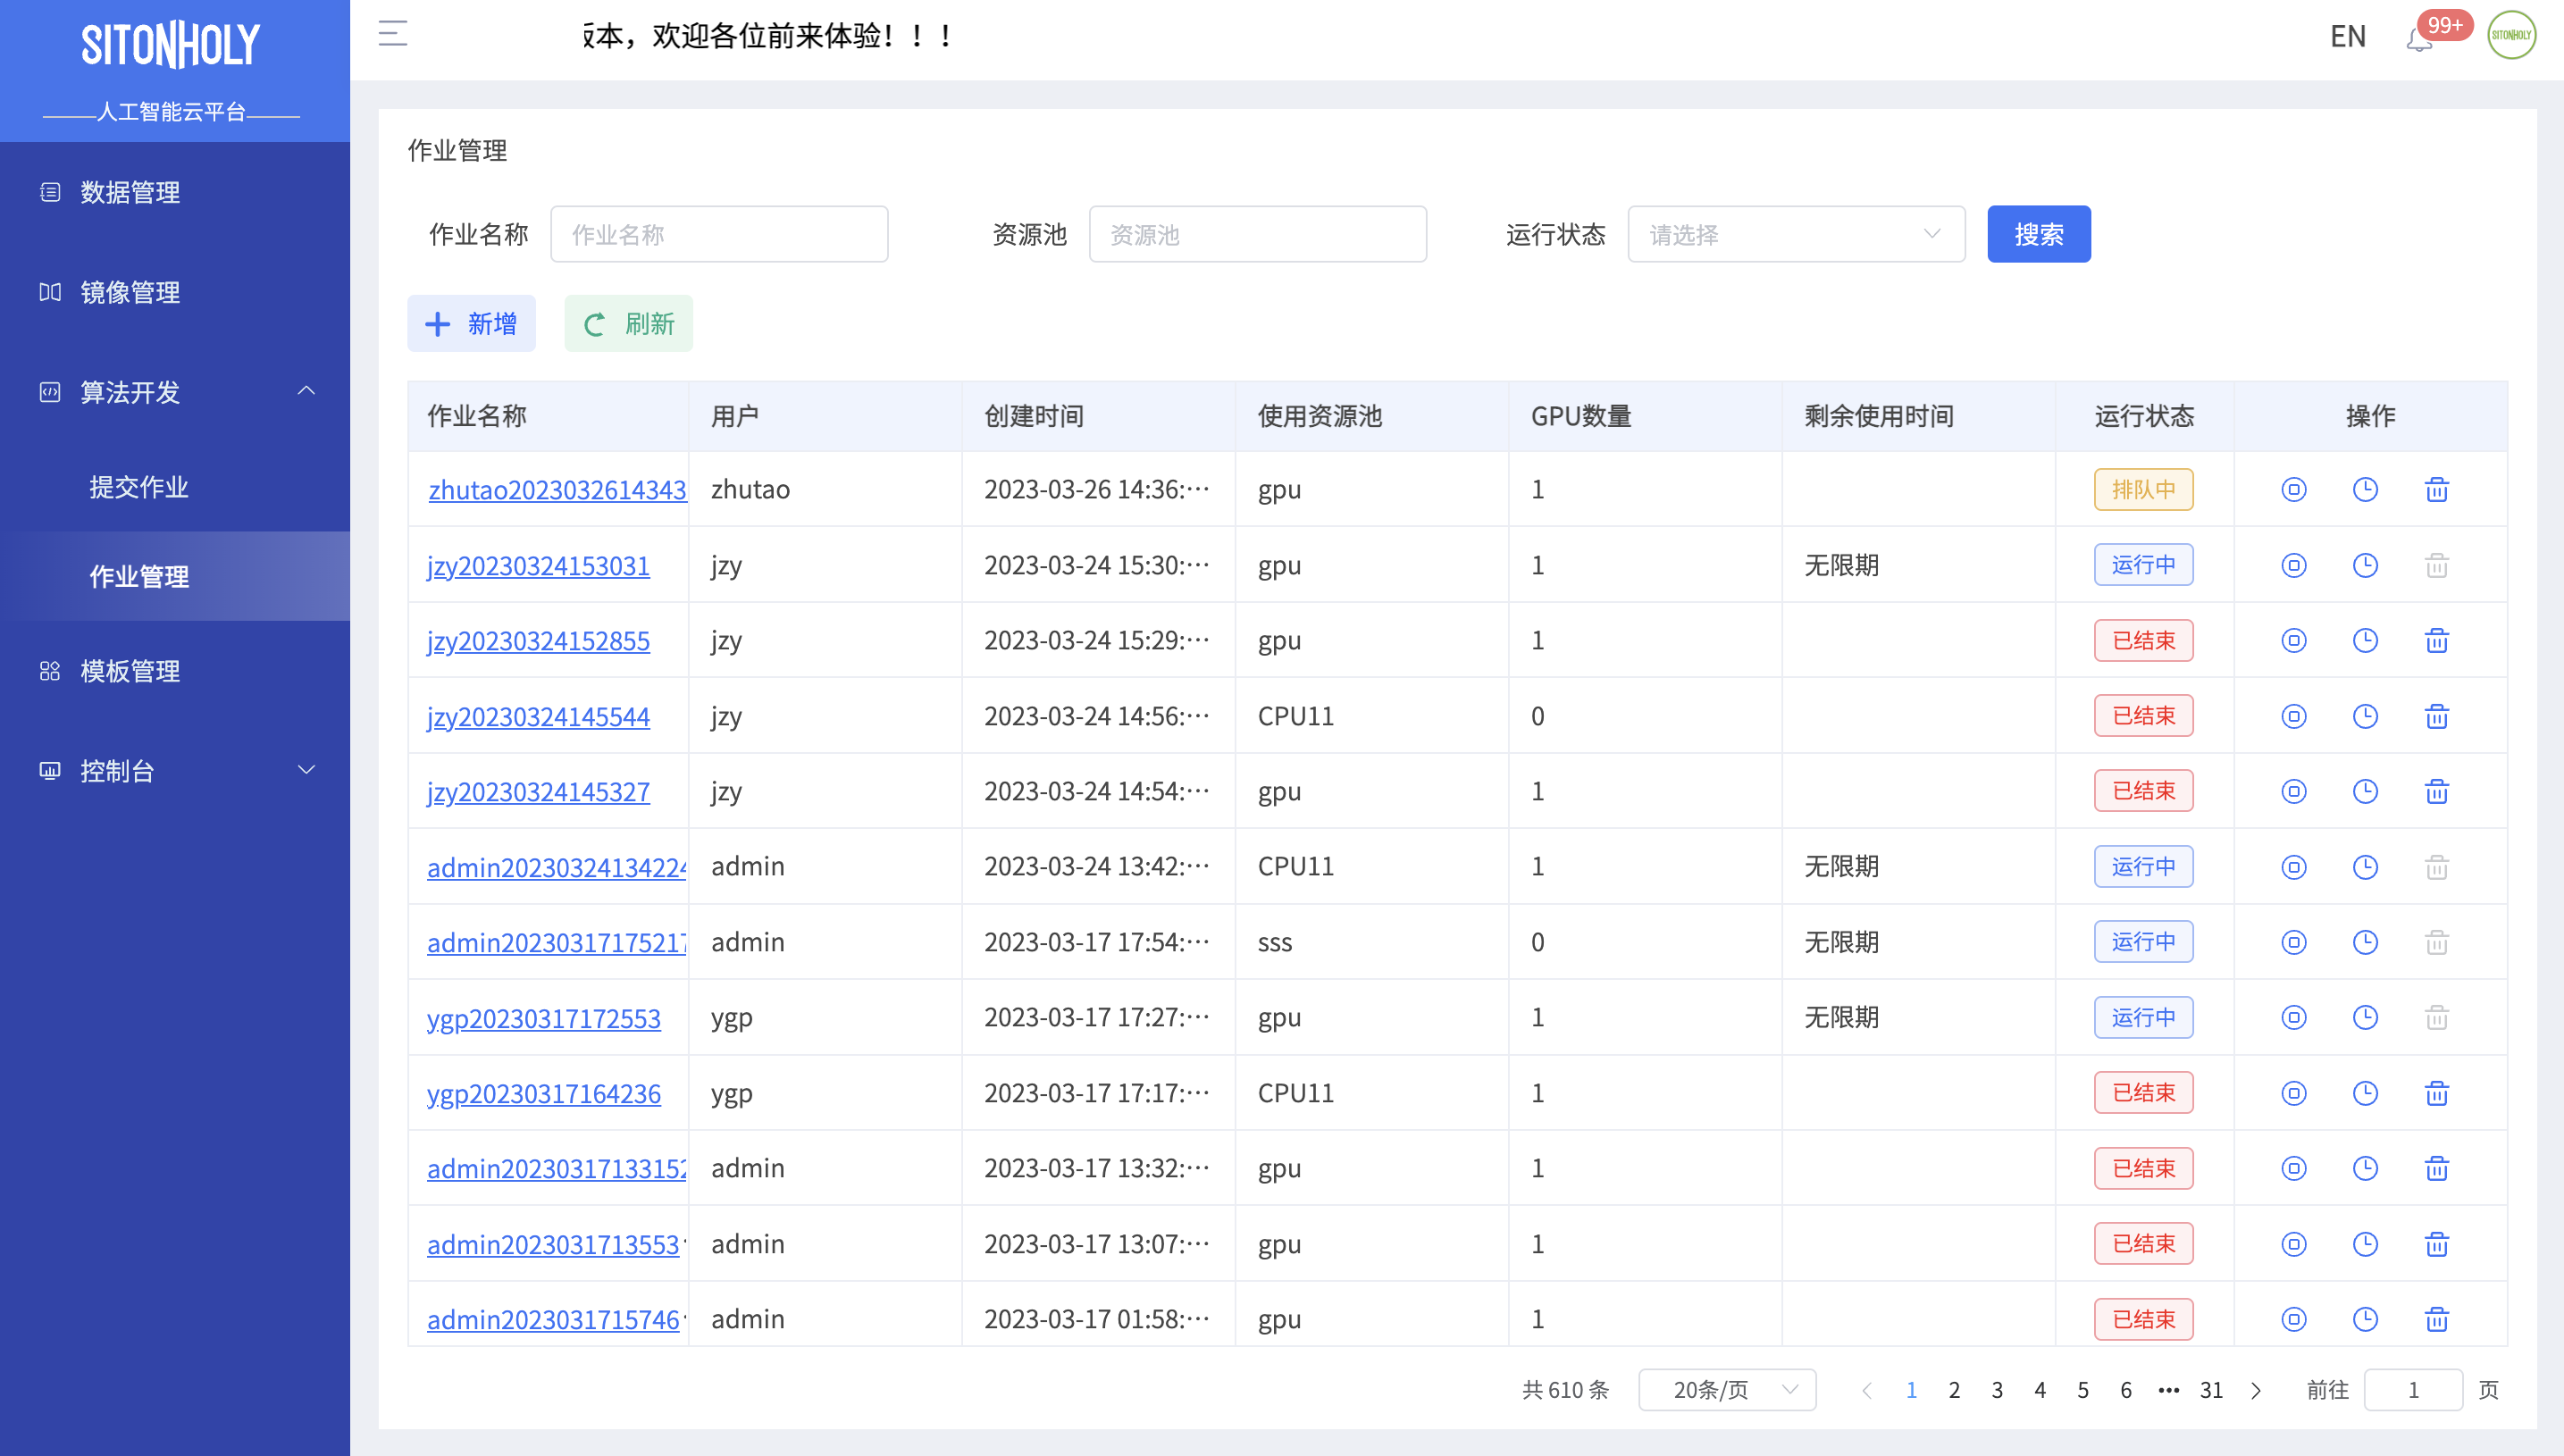The height and width of the screenshot is (1456, 2564).
Task: Go to page 2
Action: point(1954,1389)
